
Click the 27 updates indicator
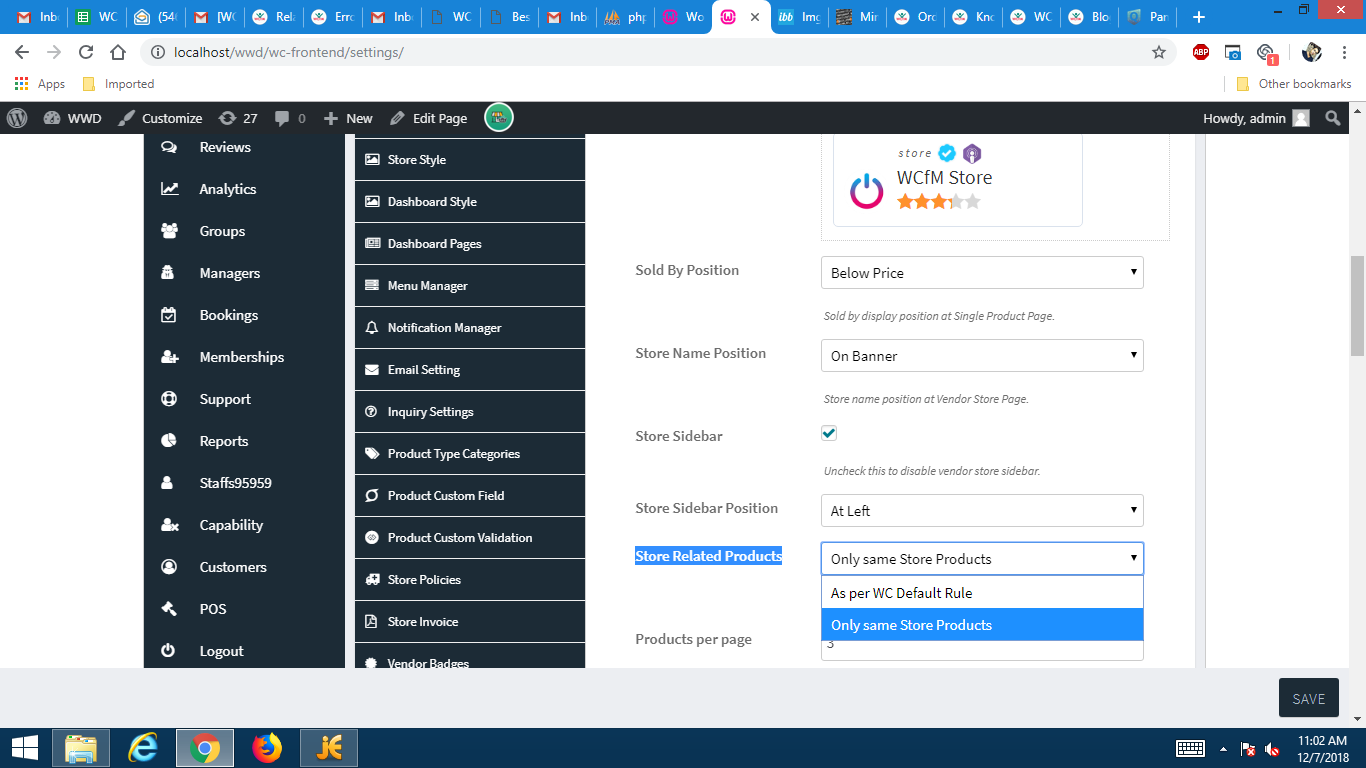(238, 118)
